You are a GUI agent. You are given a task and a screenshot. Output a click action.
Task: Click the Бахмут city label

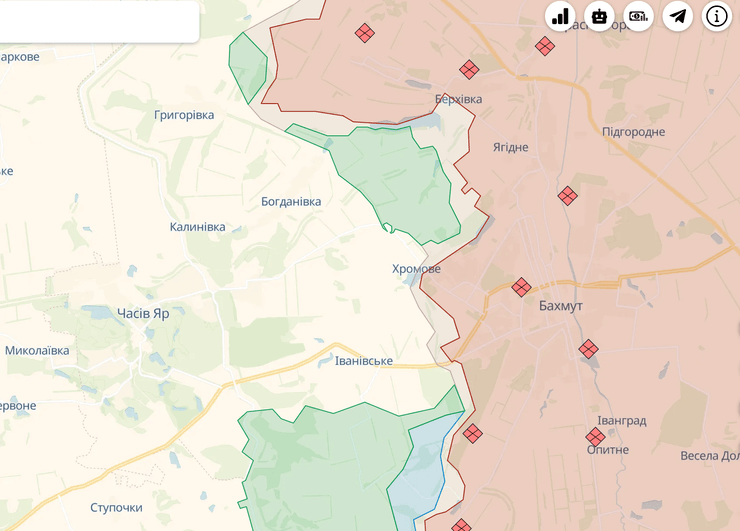(x=560, y=306)
